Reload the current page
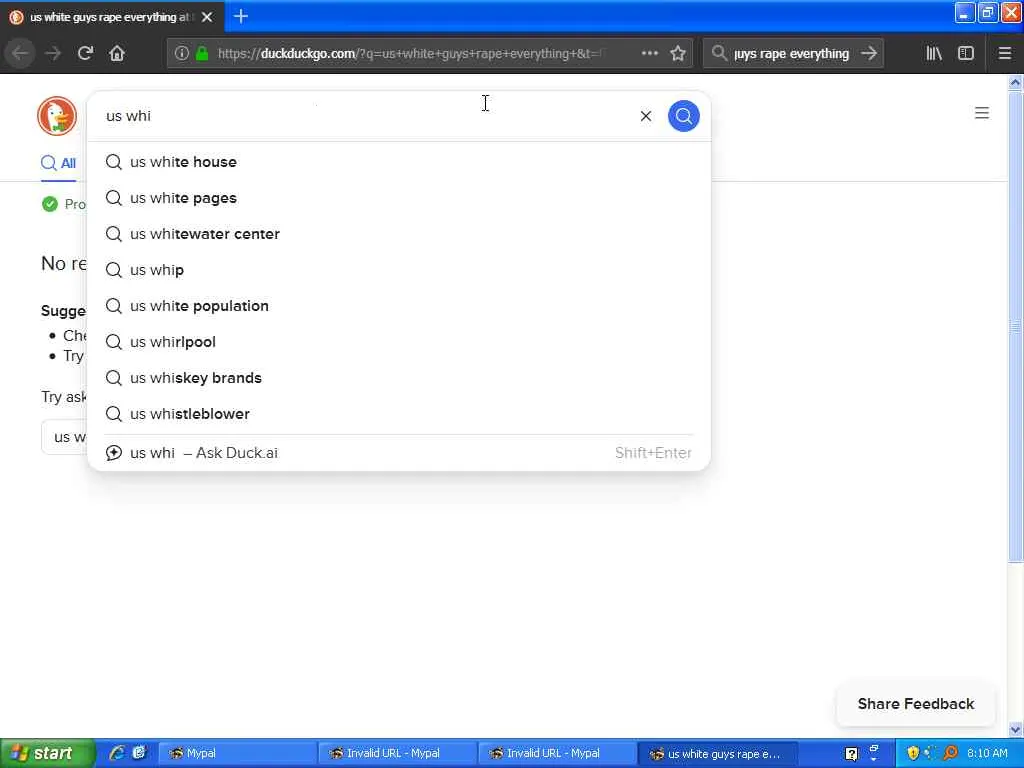The width and height of the screenshot is (1024, 768). click(x=85, y=53)
